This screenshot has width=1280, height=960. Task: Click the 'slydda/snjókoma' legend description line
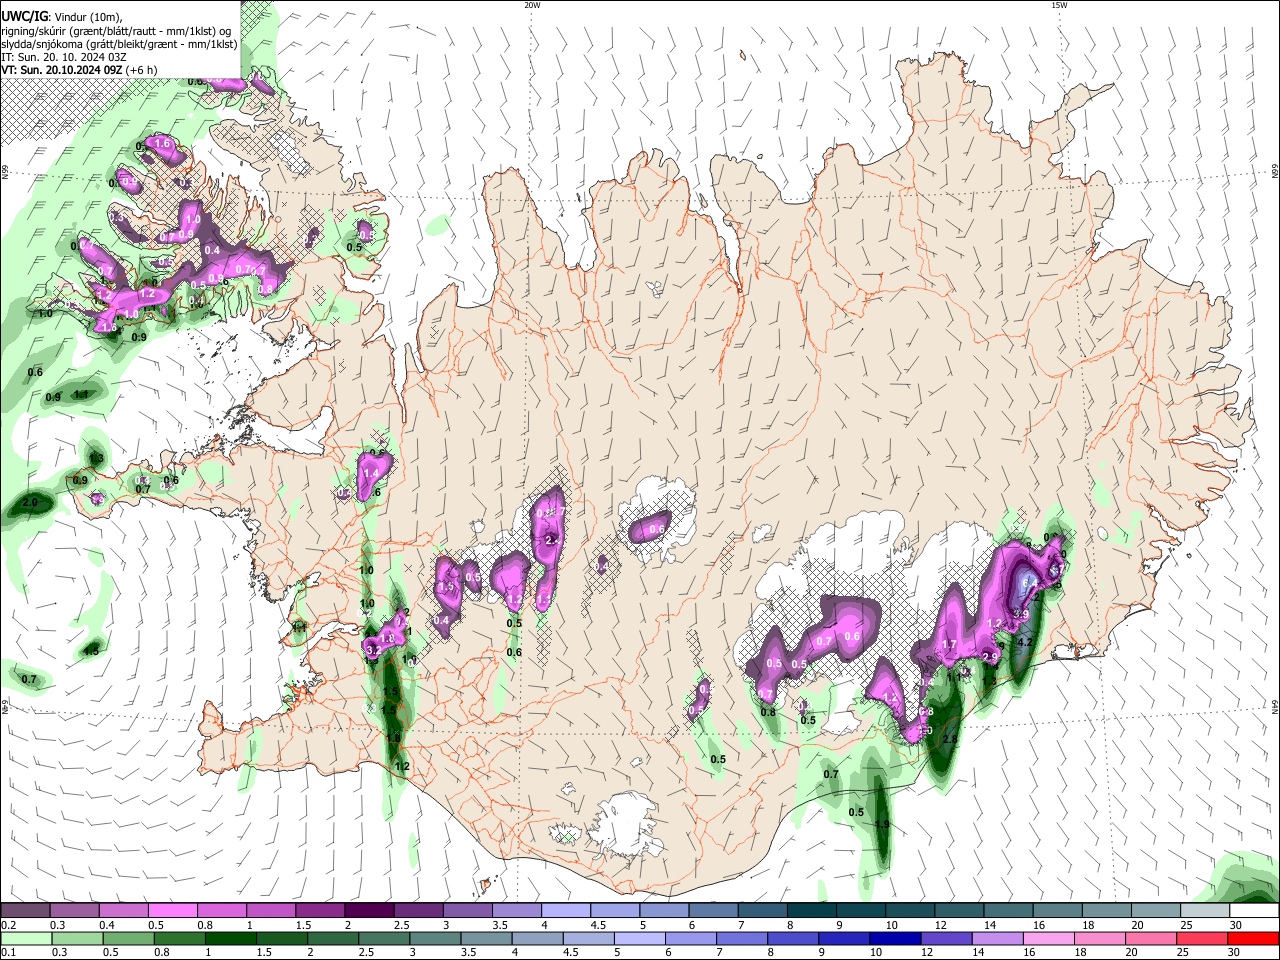coord(119,44)
